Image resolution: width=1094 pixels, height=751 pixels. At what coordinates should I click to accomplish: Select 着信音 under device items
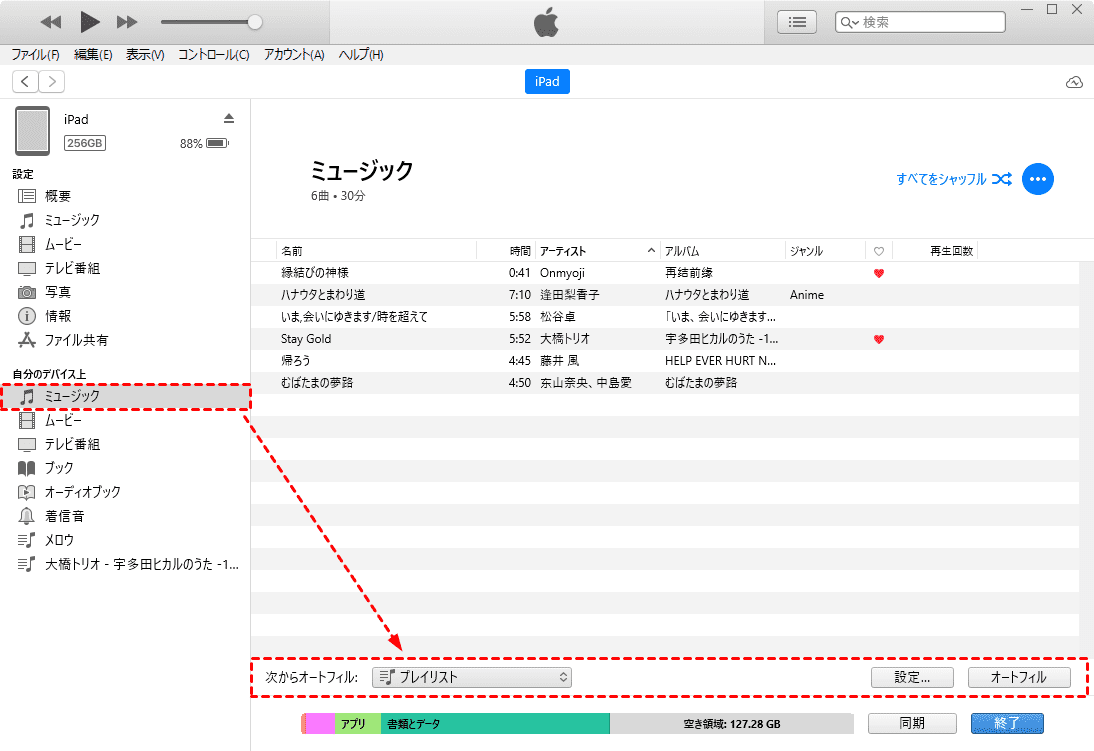[64, 516]
